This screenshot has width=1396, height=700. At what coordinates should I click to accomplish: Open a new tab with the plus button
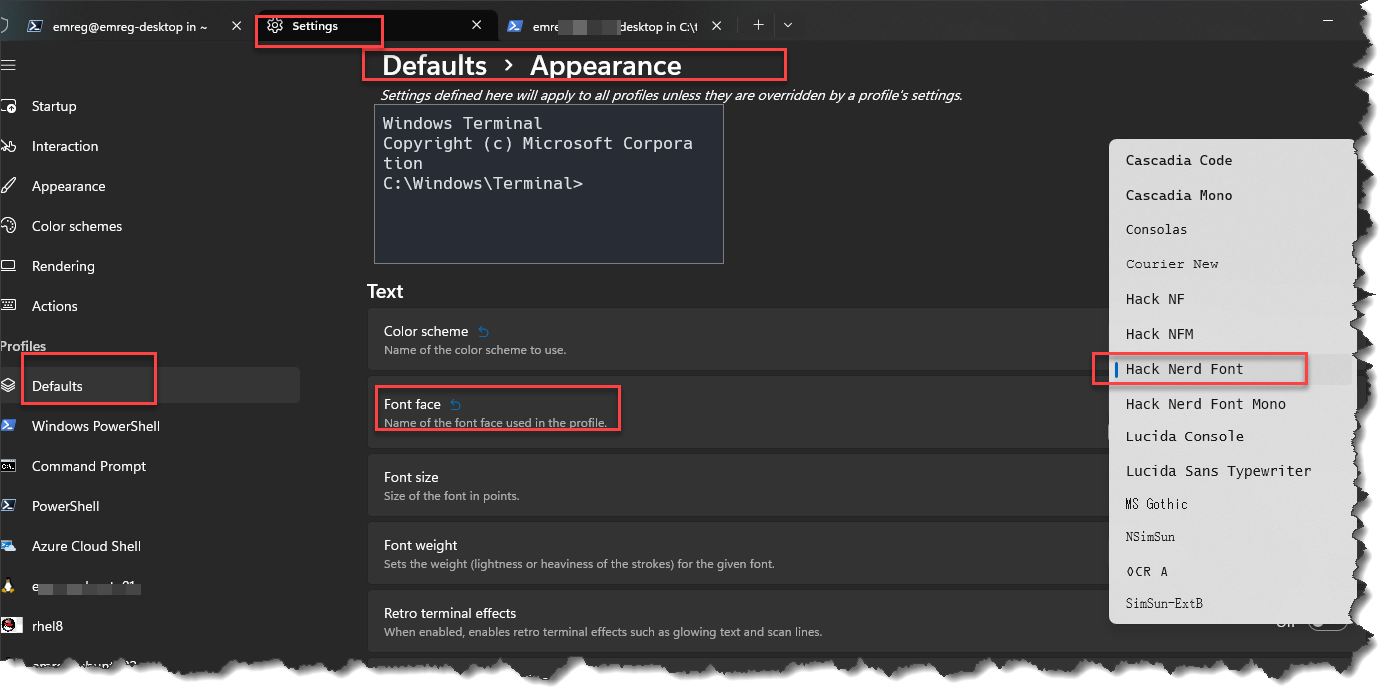(758, 25)
